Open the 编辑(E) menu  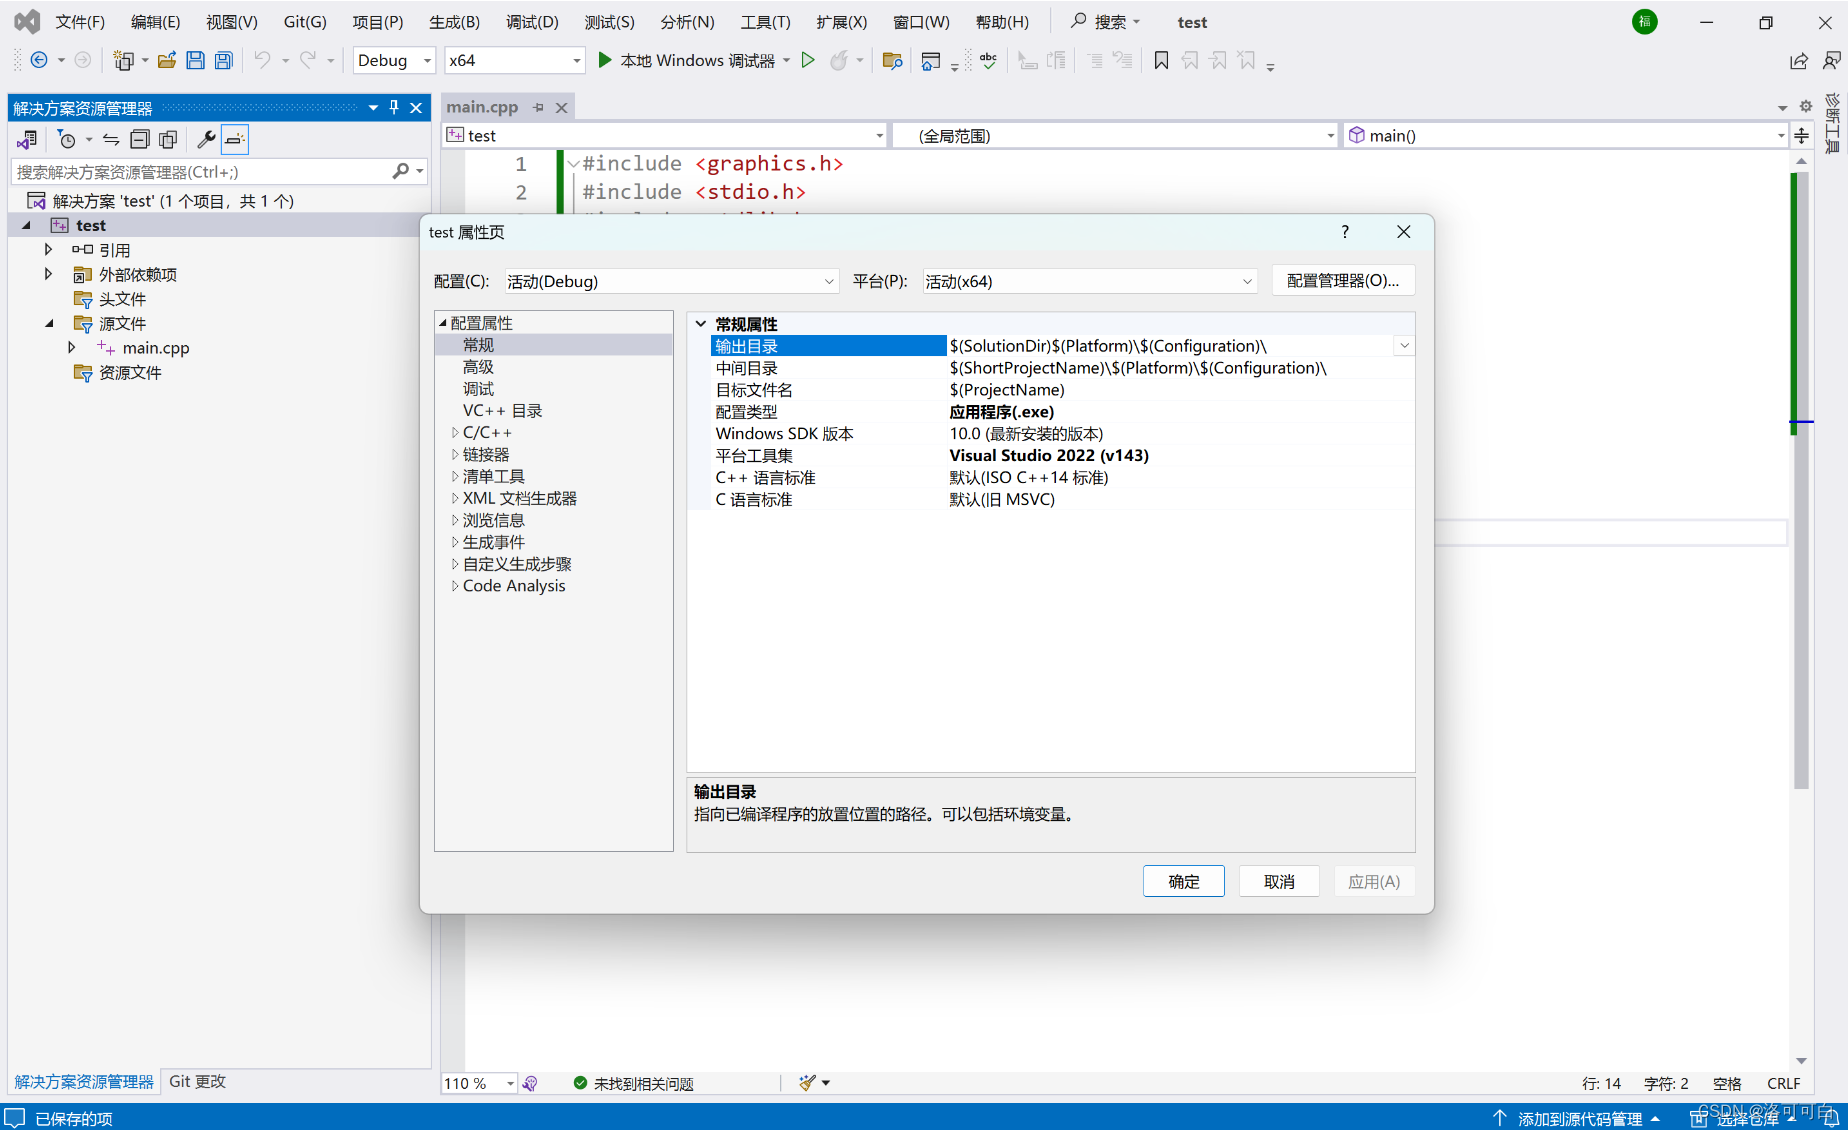click(x=155, y=22)
